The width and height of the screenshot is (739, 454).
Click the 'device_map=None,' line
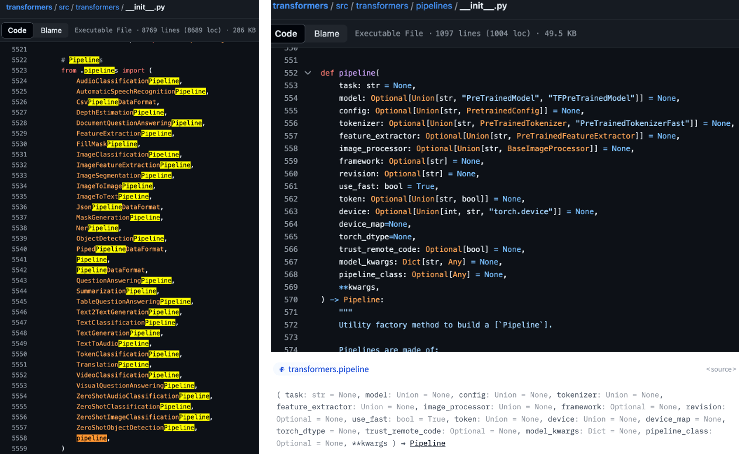[375, 224]
